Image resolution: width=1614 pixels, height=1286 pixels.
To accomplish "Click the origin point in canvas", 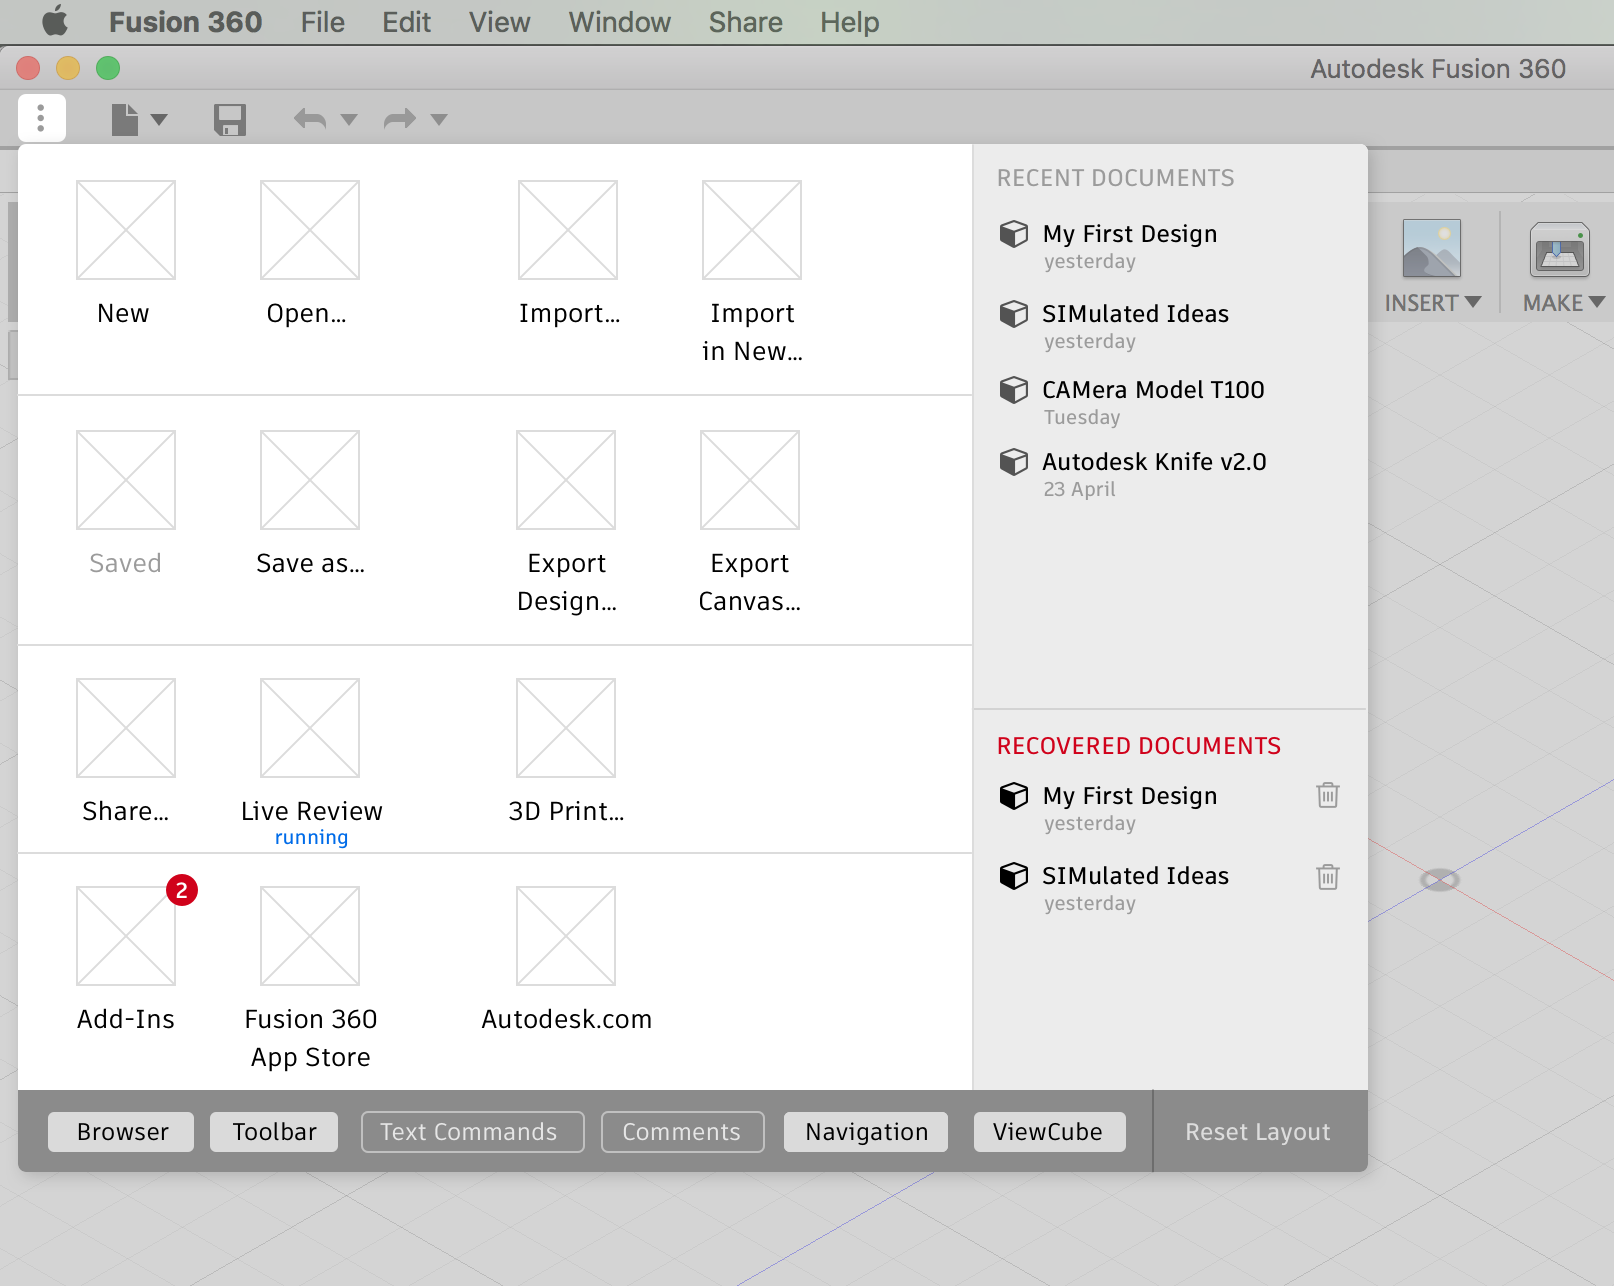I will coord(1440,880).
